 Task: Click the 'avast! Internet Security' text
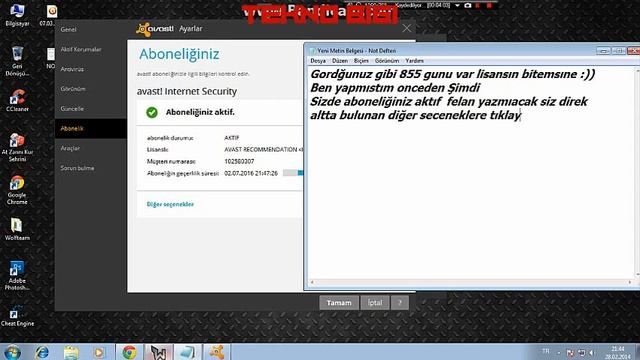click(187, 91)
